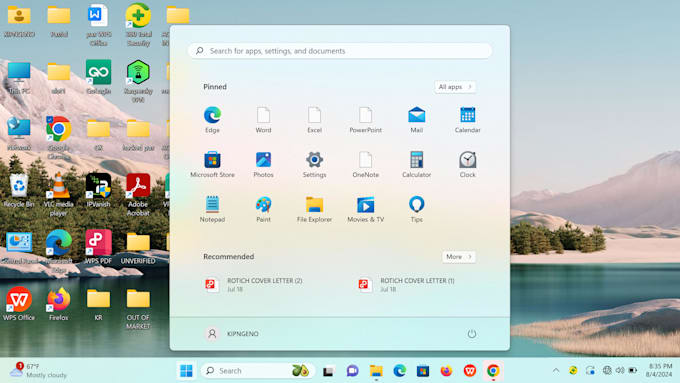Click the Start menu search field
This screenshot has width=680, height=383.
click(340, 51)
